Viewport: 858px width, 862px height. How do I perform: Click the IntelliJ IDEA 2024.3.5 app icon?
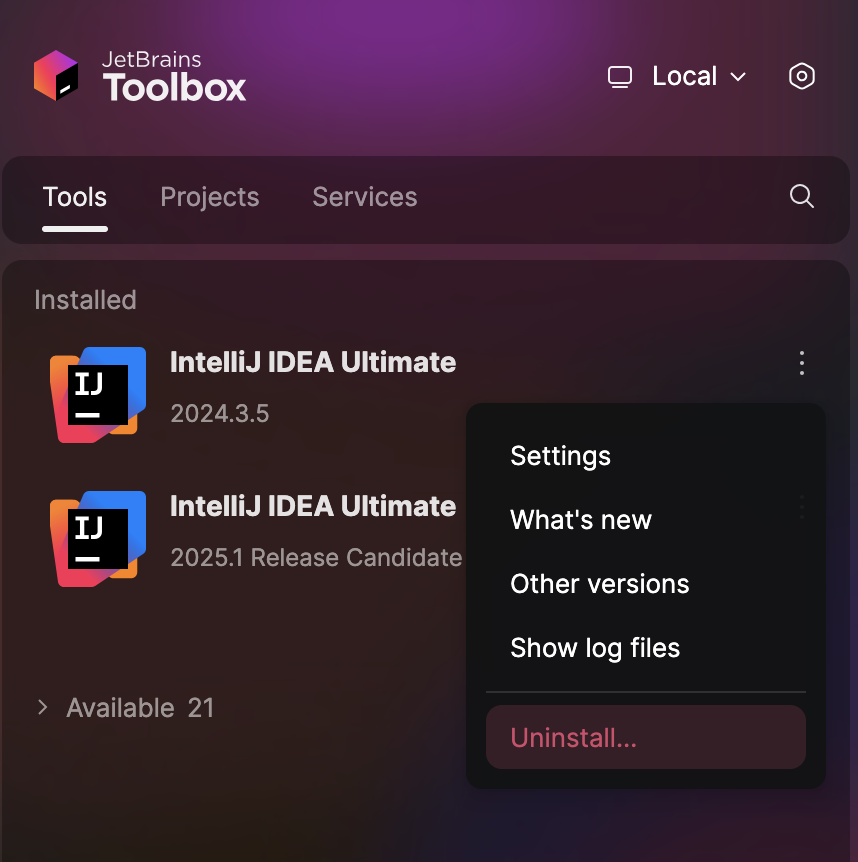[97, 394]
